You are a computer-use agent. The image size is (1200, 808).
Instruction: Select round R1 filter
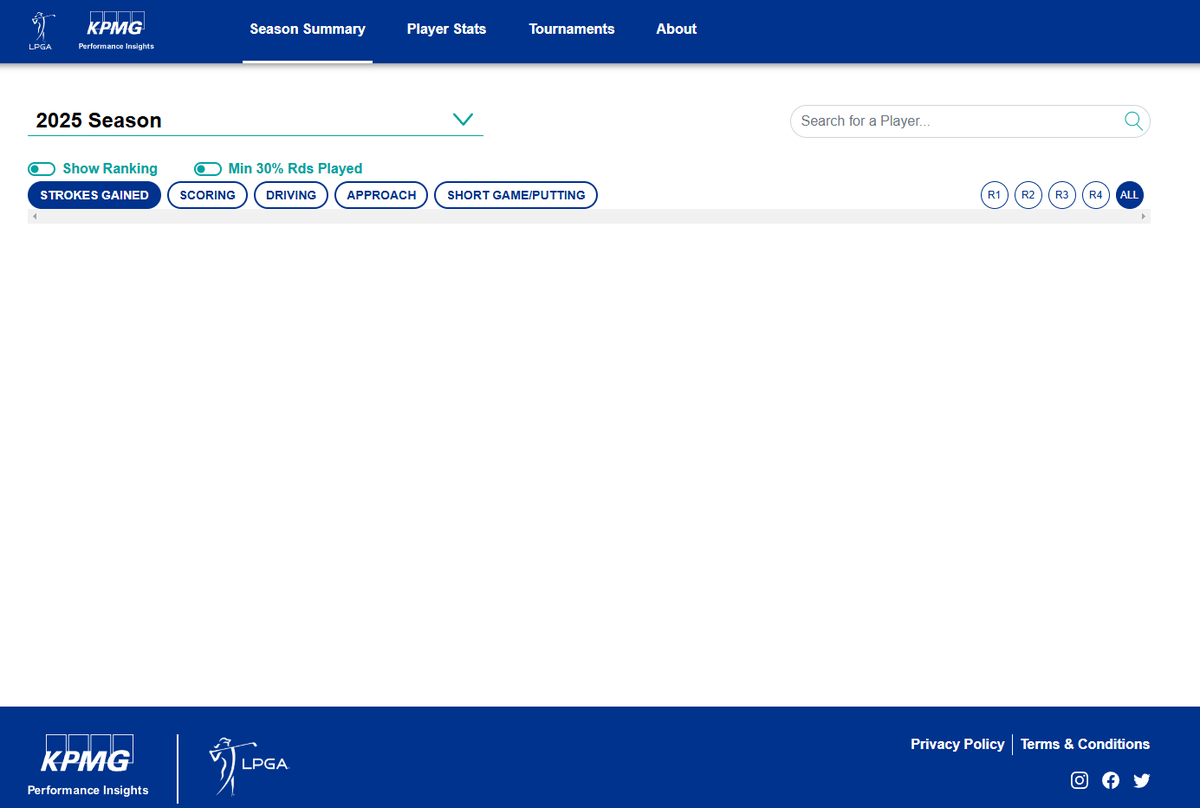(994, 195)
